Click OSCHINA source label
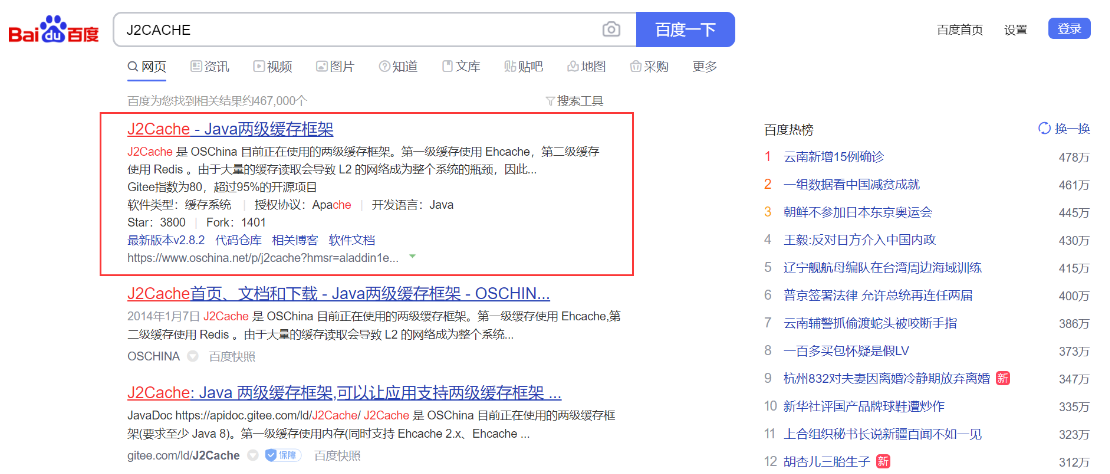Screen dimensions: 1110x474 click(x=154, y=357)
